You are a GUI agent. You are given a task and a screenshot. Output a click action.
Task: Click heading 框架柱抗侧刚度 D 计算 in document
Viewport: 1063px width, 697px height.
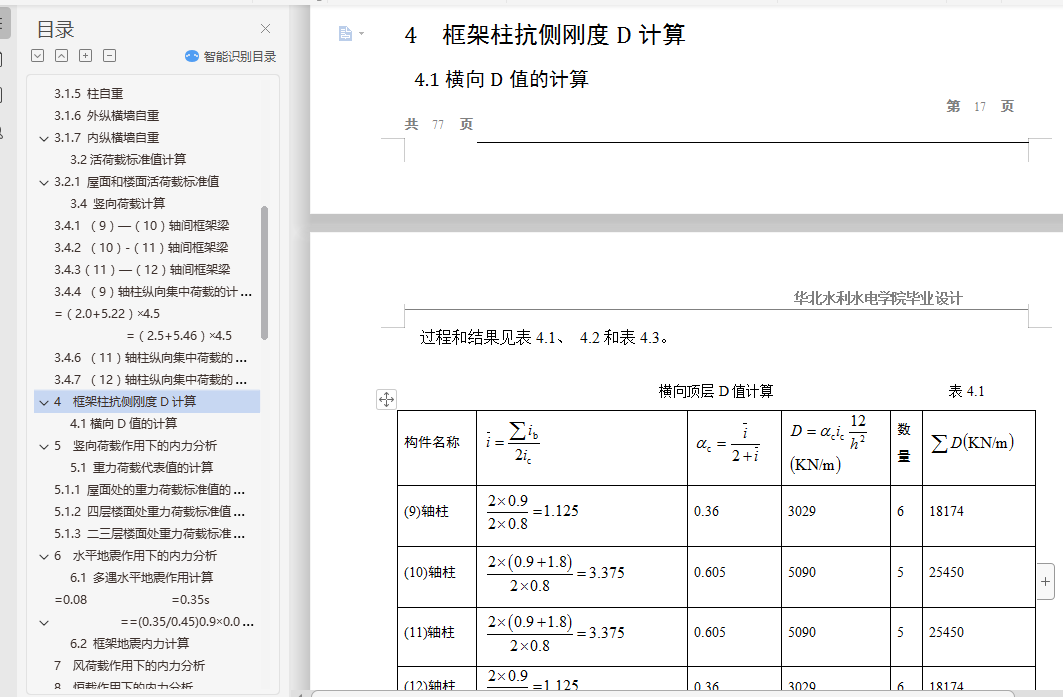[x=563, y=35]
